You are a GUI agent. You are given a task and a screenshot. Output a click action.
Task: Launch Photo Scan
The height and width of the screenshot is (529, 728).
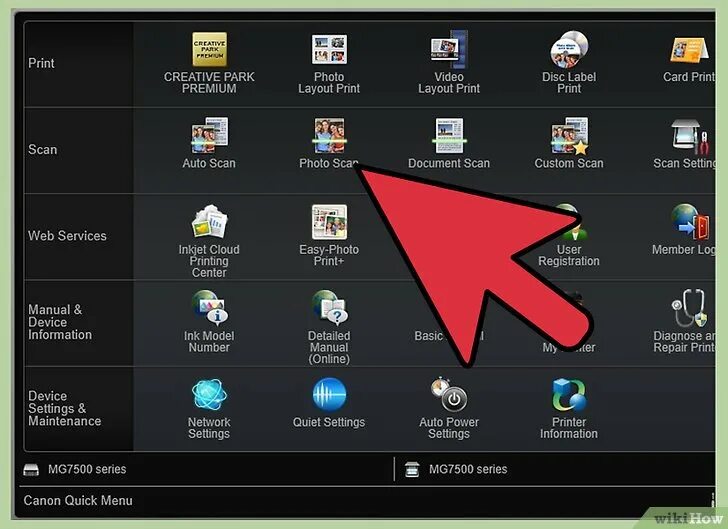pos(329,144)
